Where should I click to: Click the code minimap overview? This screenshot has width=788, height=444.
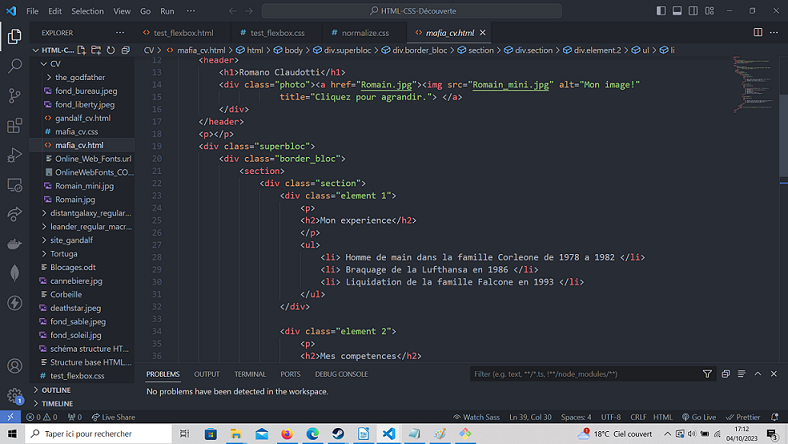point(754,84)
